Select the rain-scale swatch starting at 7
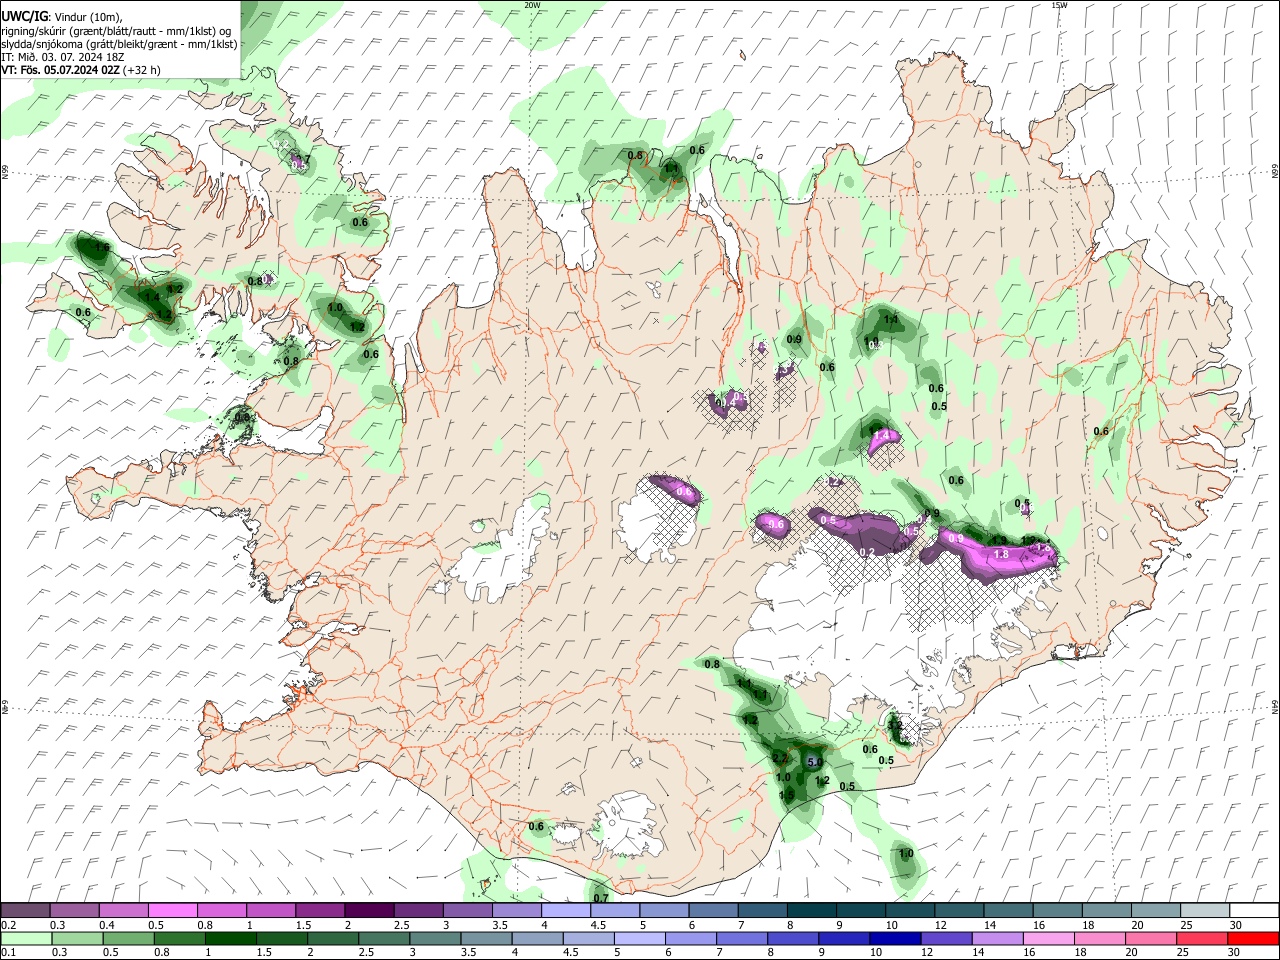1280x960 pixels. tap(741, 939)
